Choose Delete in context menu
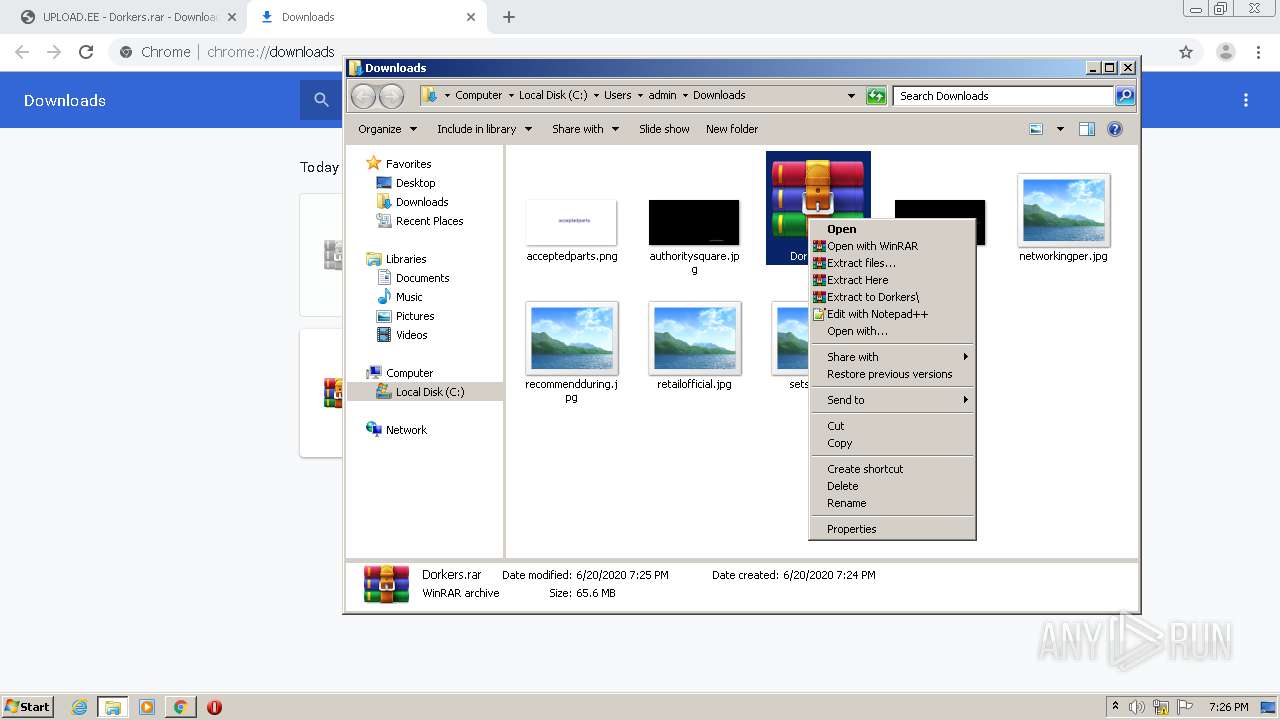The image size is (1280, 720). [x=842, y=486]
